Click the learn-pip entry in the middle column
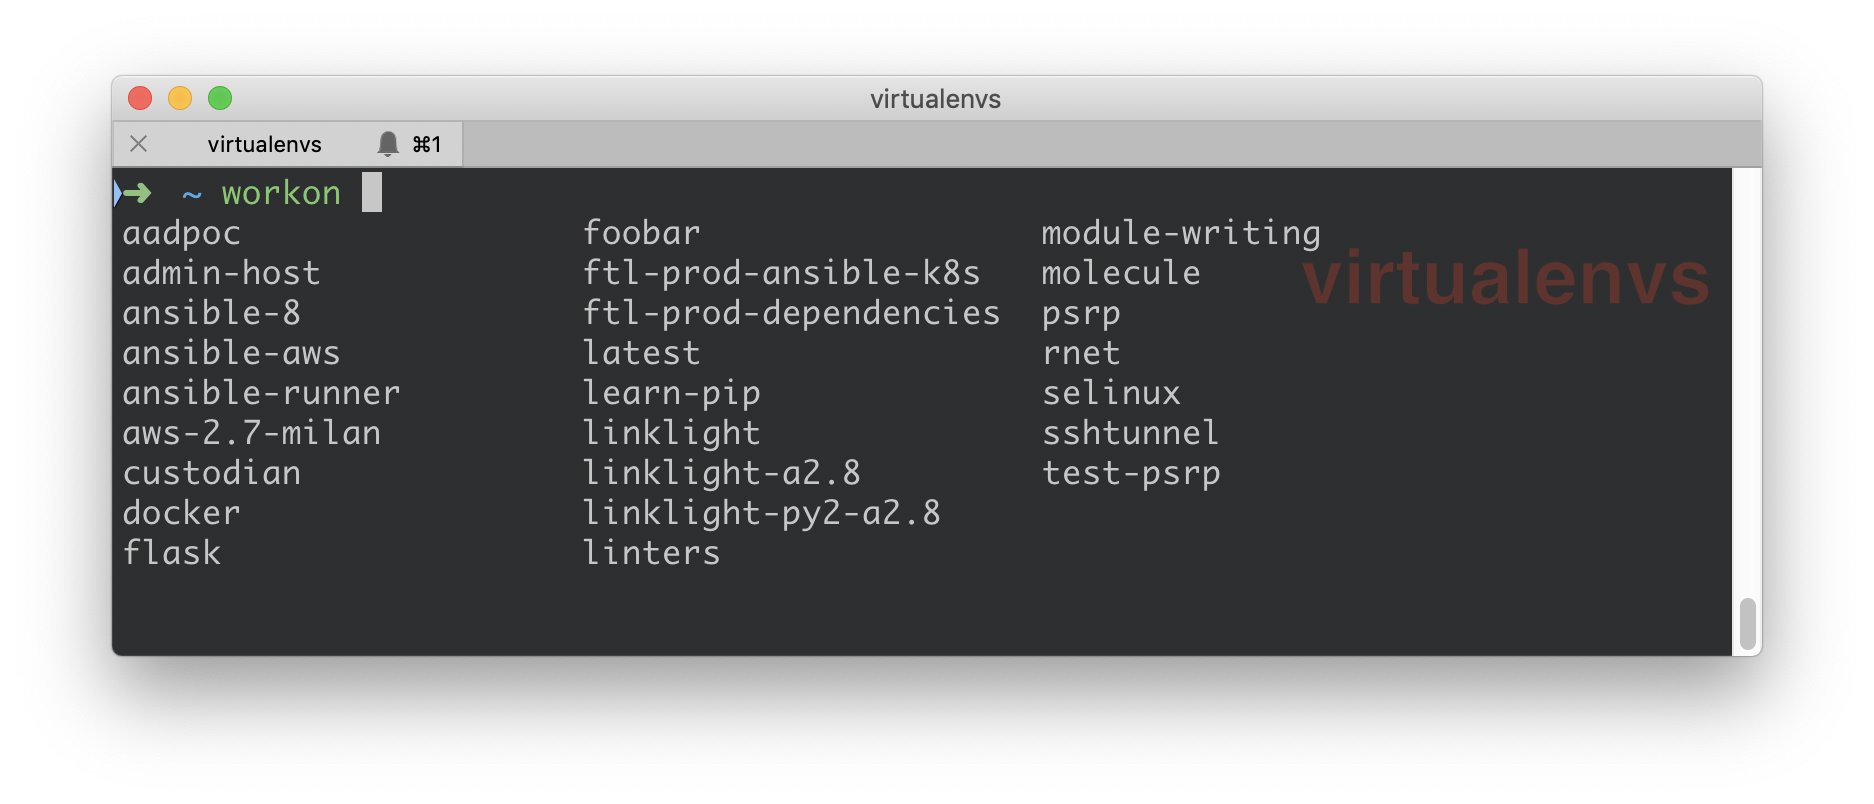 coord(671,392)
